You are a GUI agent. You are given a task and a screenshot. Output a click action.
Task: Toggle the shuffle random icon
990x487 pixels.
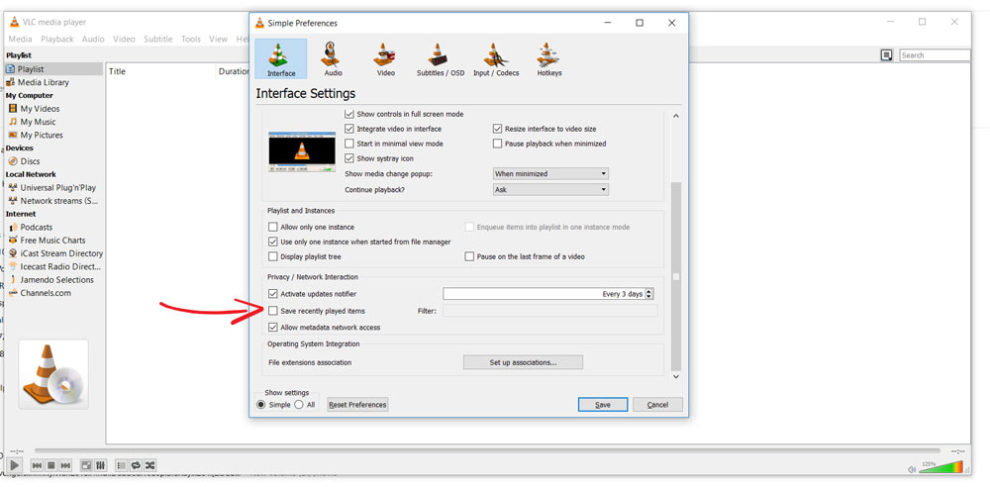click(150, 466)
